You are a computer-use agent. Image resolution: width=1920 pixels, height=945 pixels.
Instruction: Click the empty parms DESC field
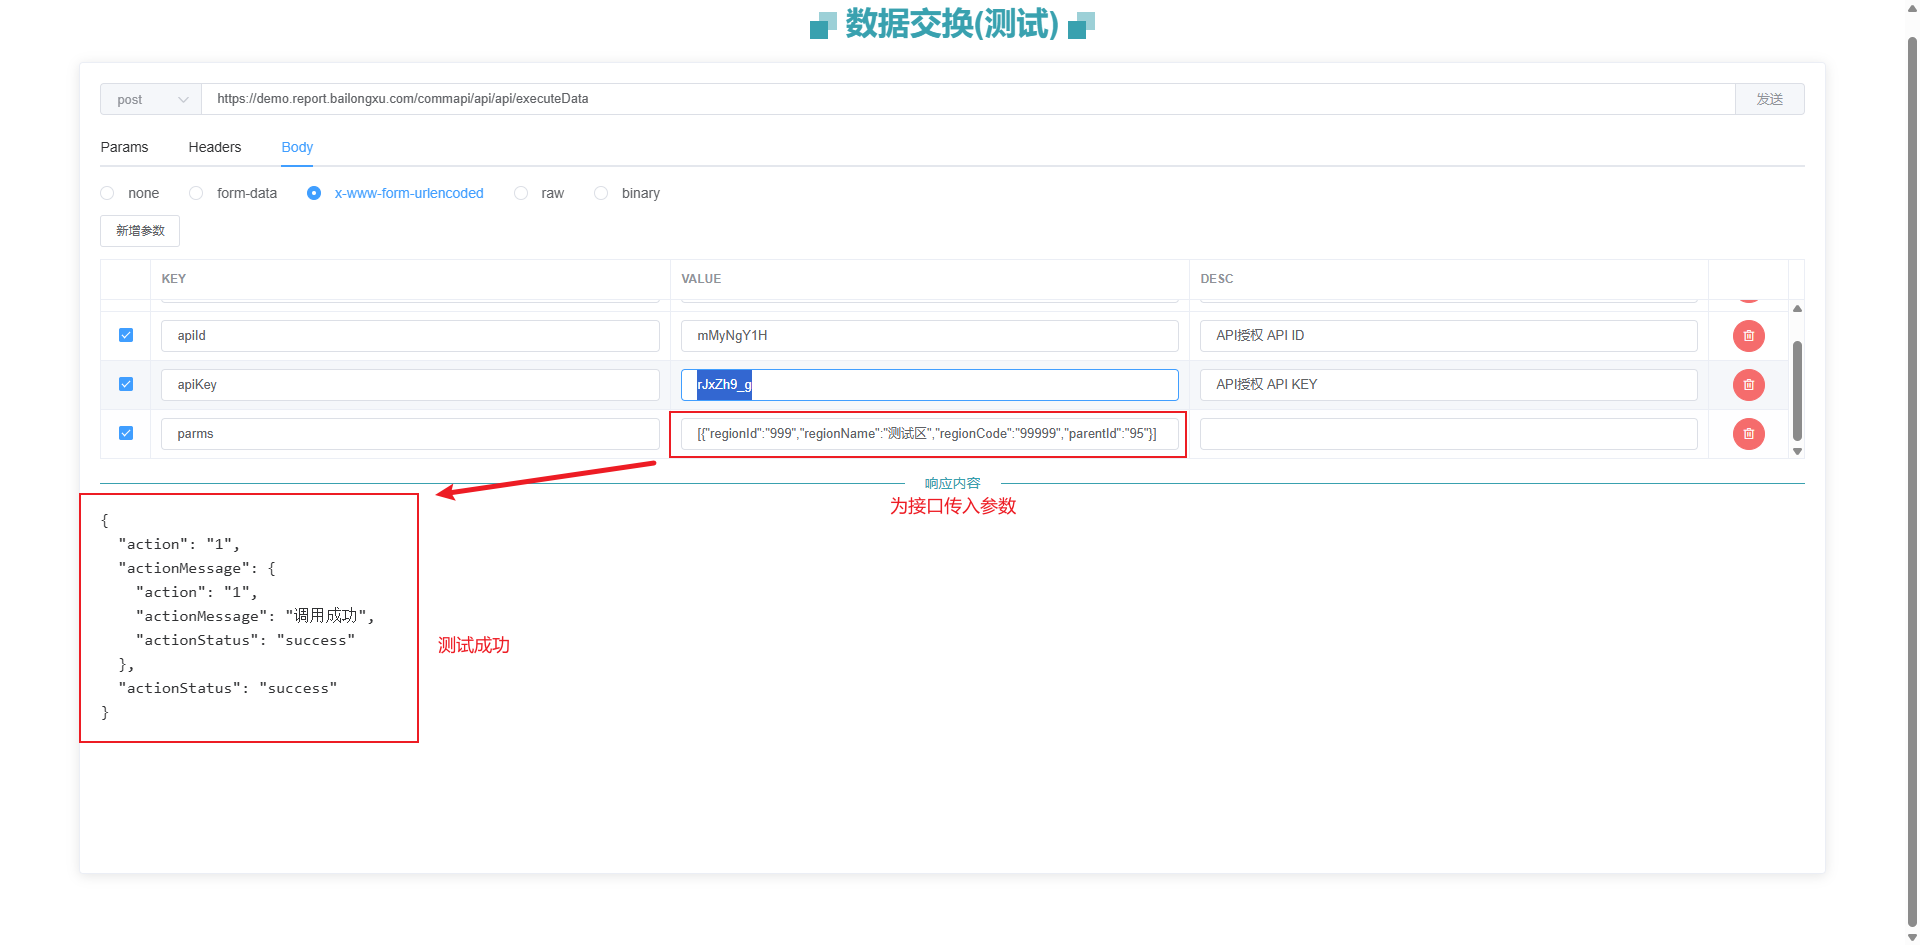pyautogui.click(x=1448, y=434)
